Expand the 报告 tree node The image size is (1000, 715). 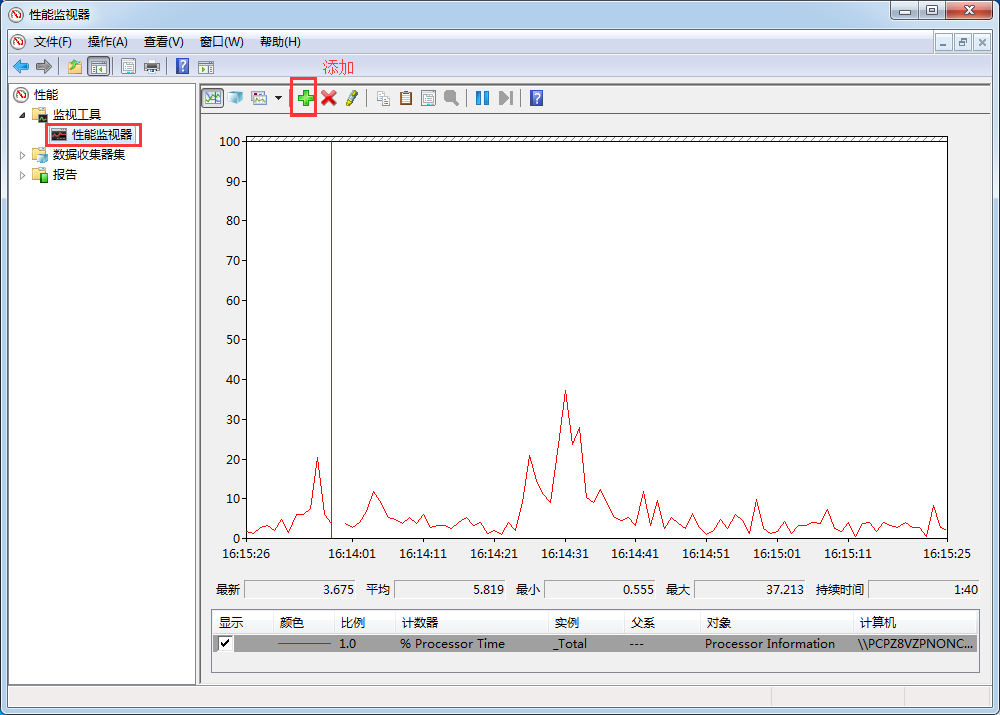click(x=23, y=175)
